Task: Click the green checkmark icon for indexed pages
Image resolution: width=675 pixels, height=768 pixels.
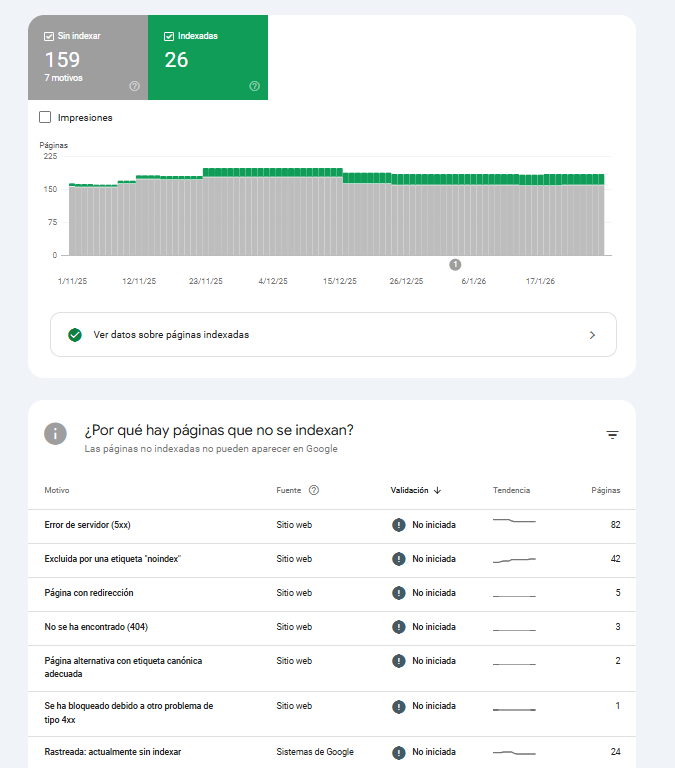Action: tap(75, 335)
